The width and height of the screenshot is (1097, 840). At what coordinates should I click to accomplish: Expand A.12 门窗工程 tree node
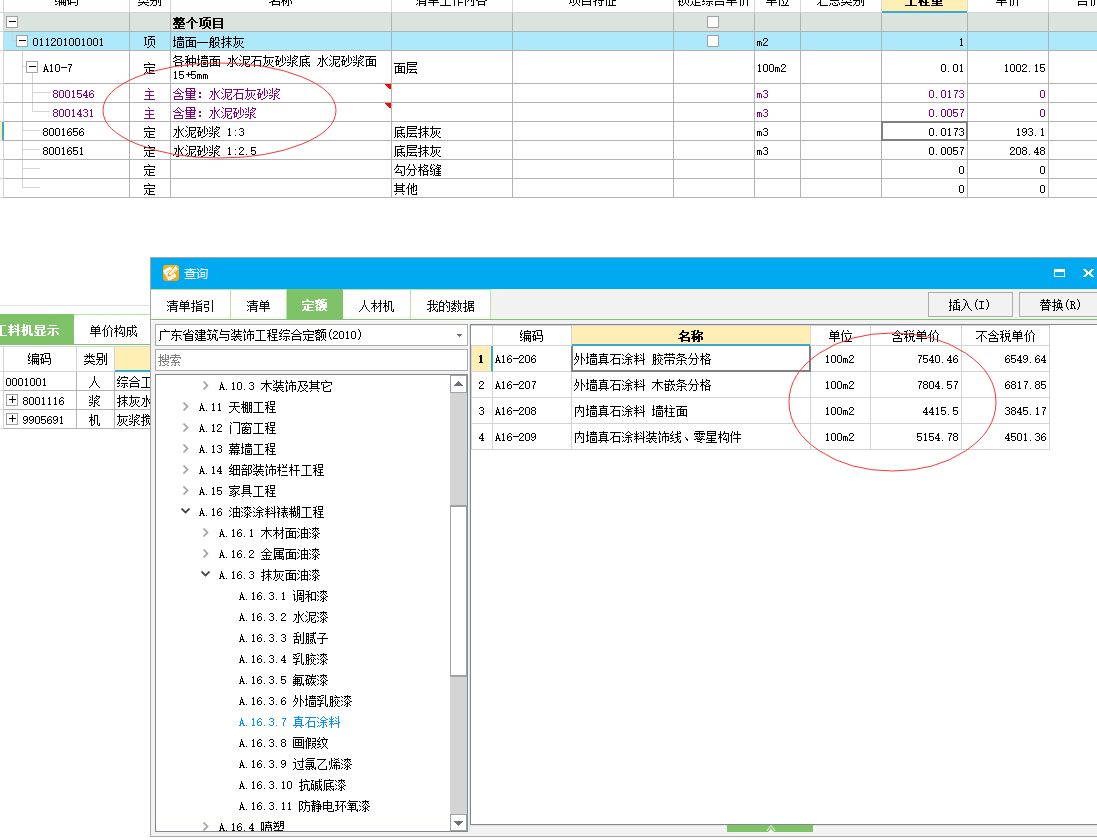[185, 428]
